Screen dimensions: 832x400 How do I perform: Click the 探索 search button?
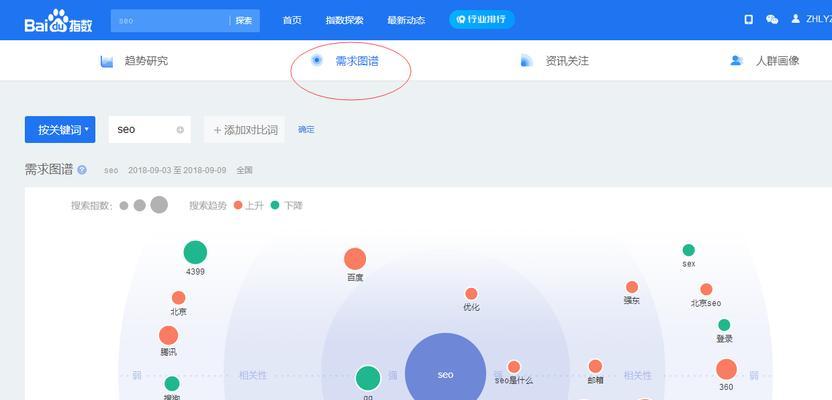click(244, 21)
